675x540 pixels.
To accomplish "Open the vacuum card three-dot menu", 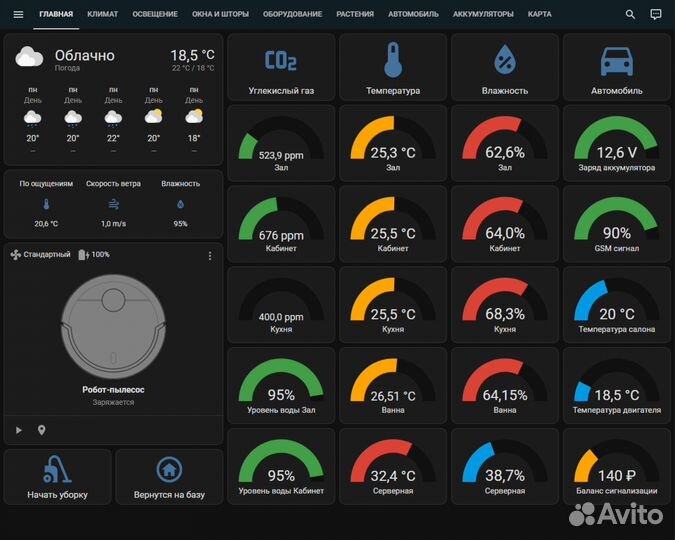I will tap(210, 256).
